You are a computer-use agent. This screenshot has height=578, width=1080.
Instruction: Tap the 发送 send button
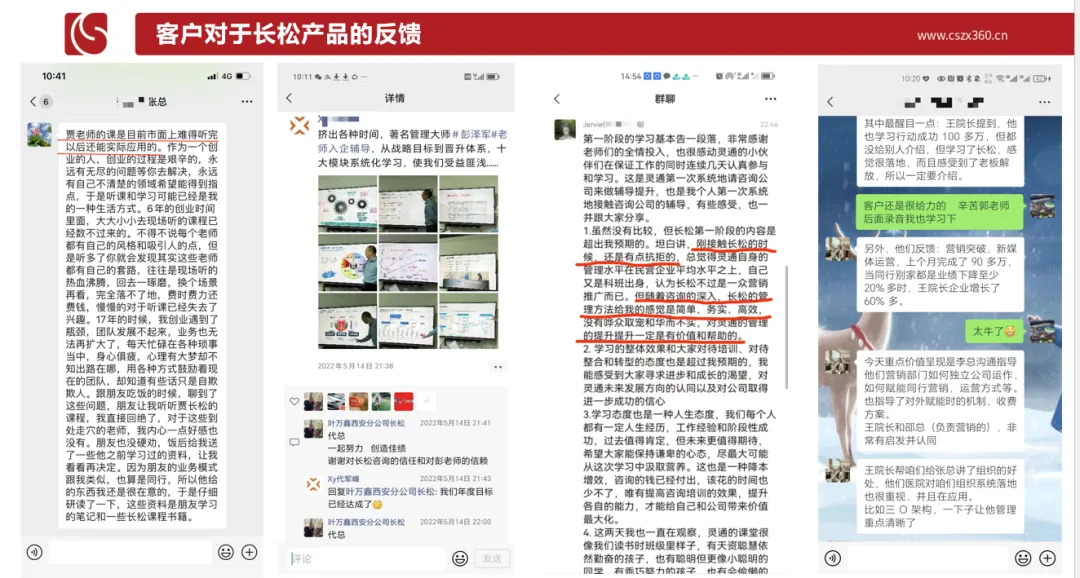click(492, 558)
